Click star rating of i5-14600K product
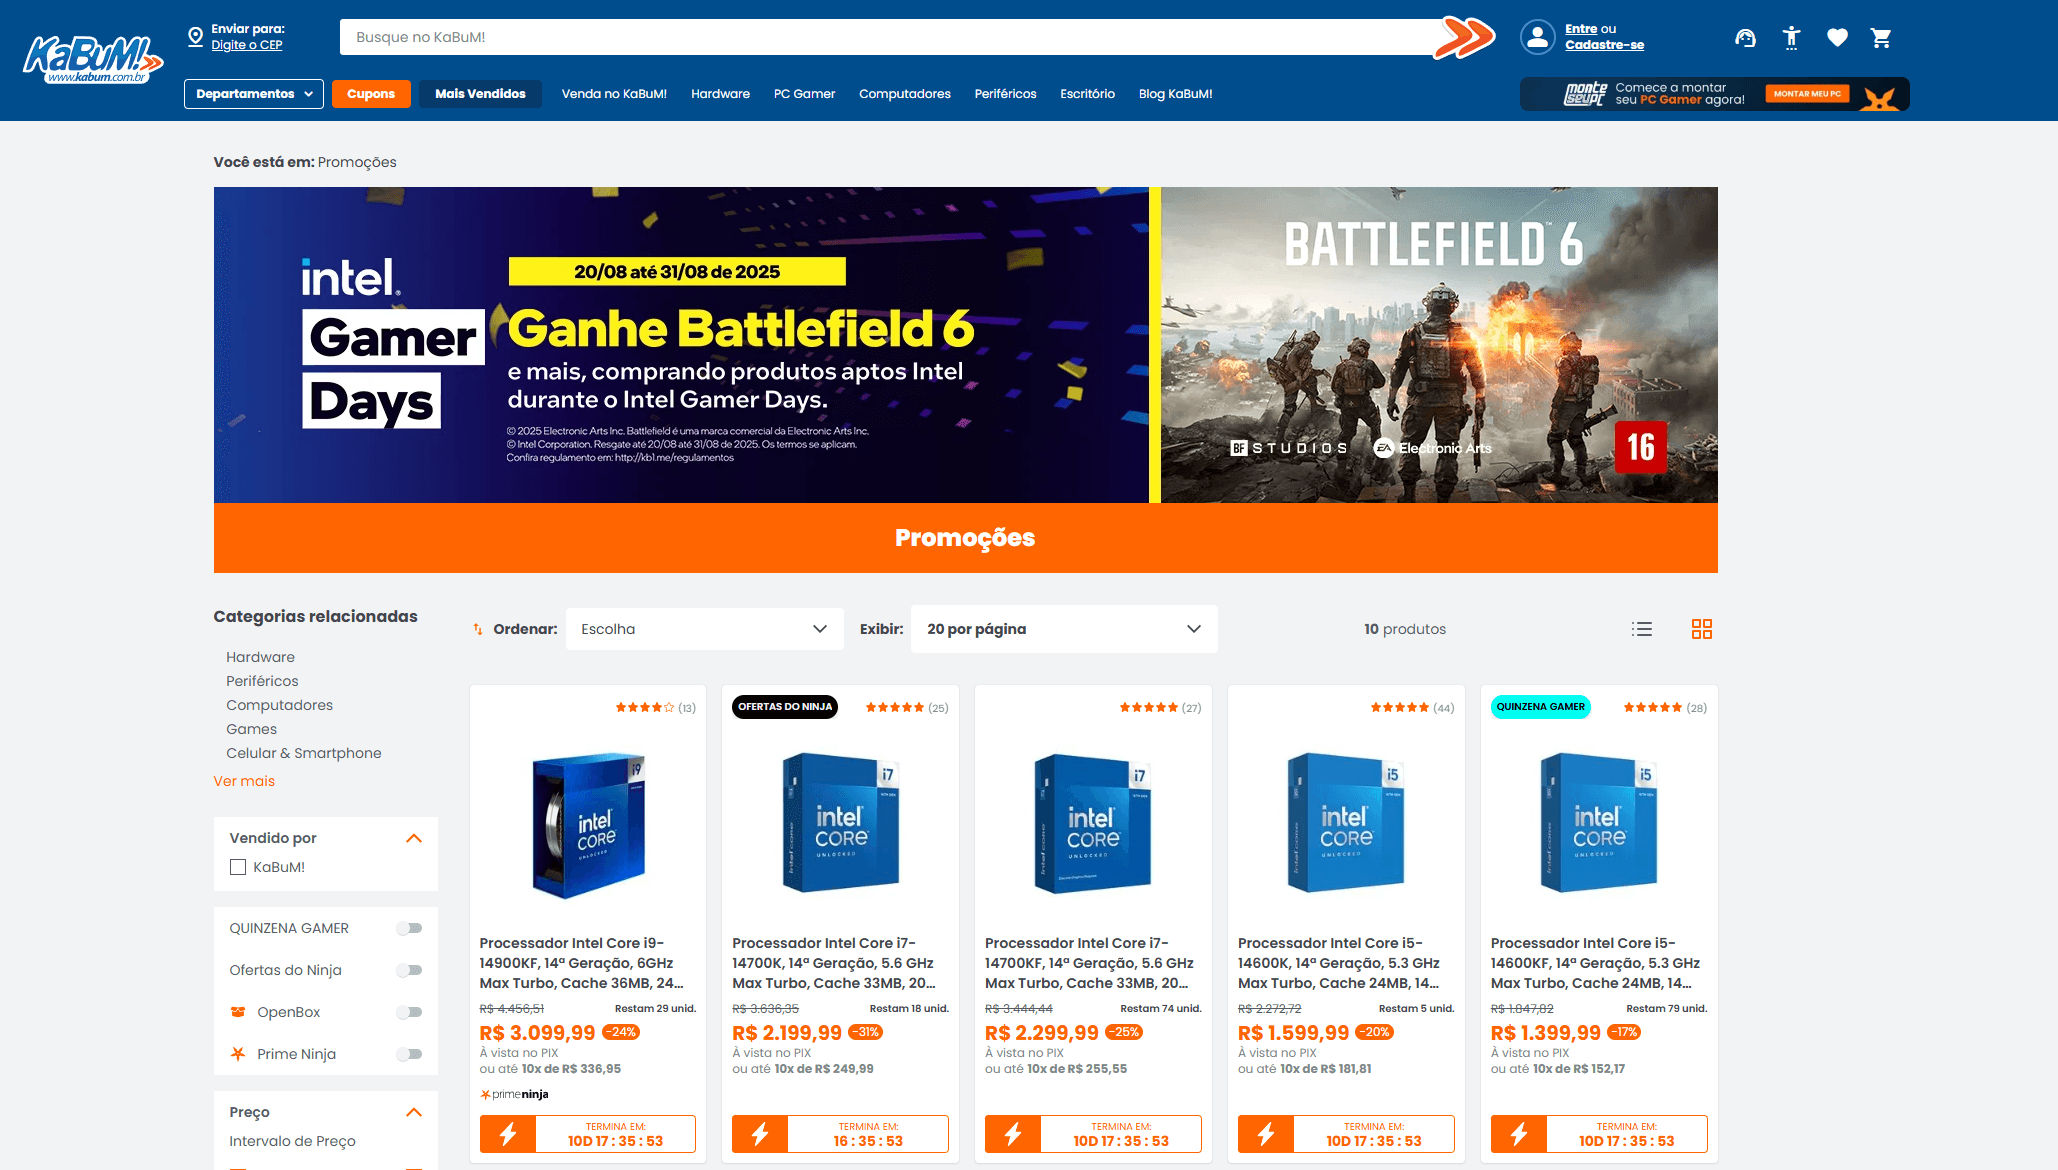 point(1400,707)
